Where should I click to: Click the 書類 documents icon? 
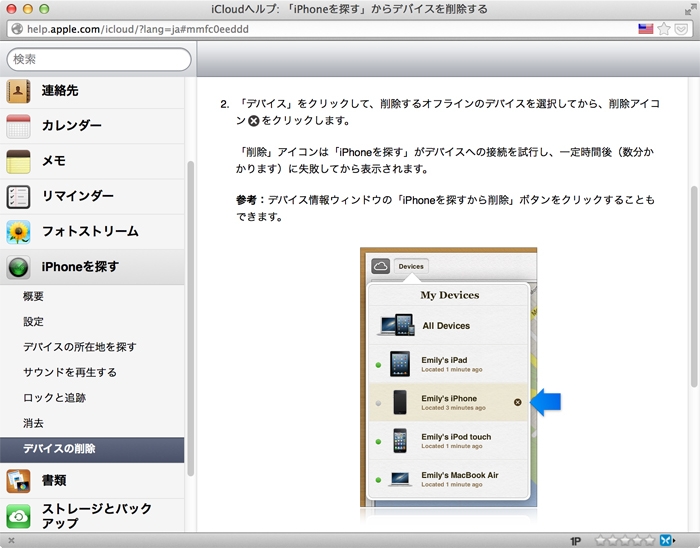click(19, 481)
